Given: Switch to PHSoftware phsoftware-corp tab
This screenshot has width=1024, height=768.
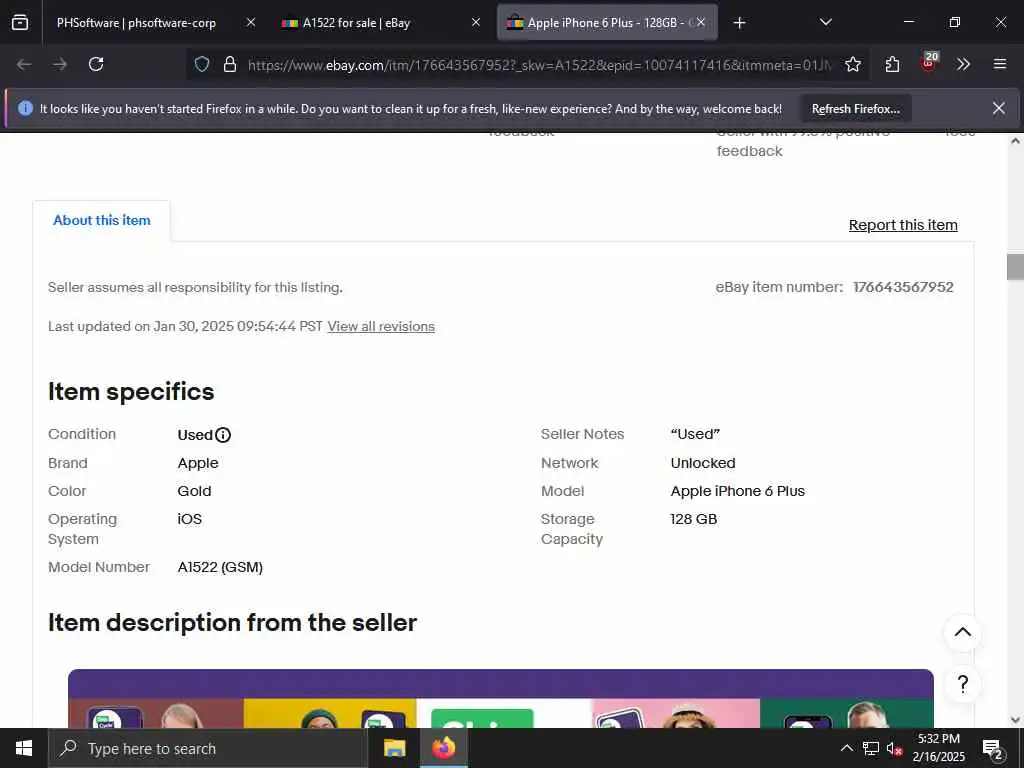Looking at the screenshot, I should (x=136, y=23).
